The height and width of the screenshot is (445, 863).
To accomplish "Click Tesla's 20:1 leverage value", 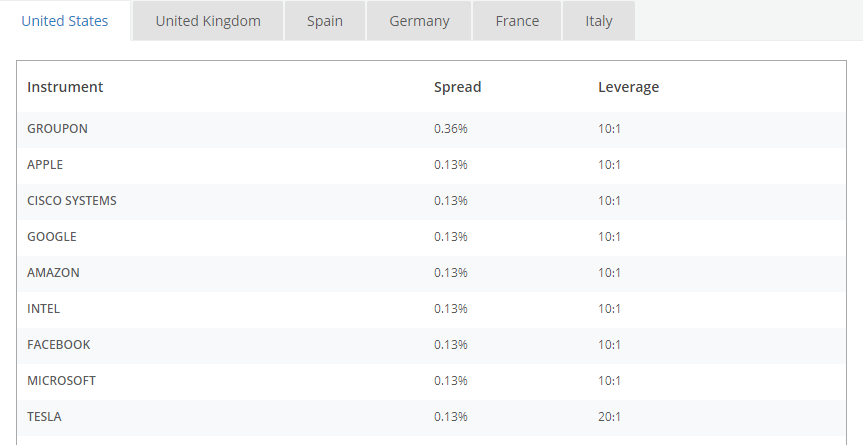I will pyautogui.click(x=609, y=417).
